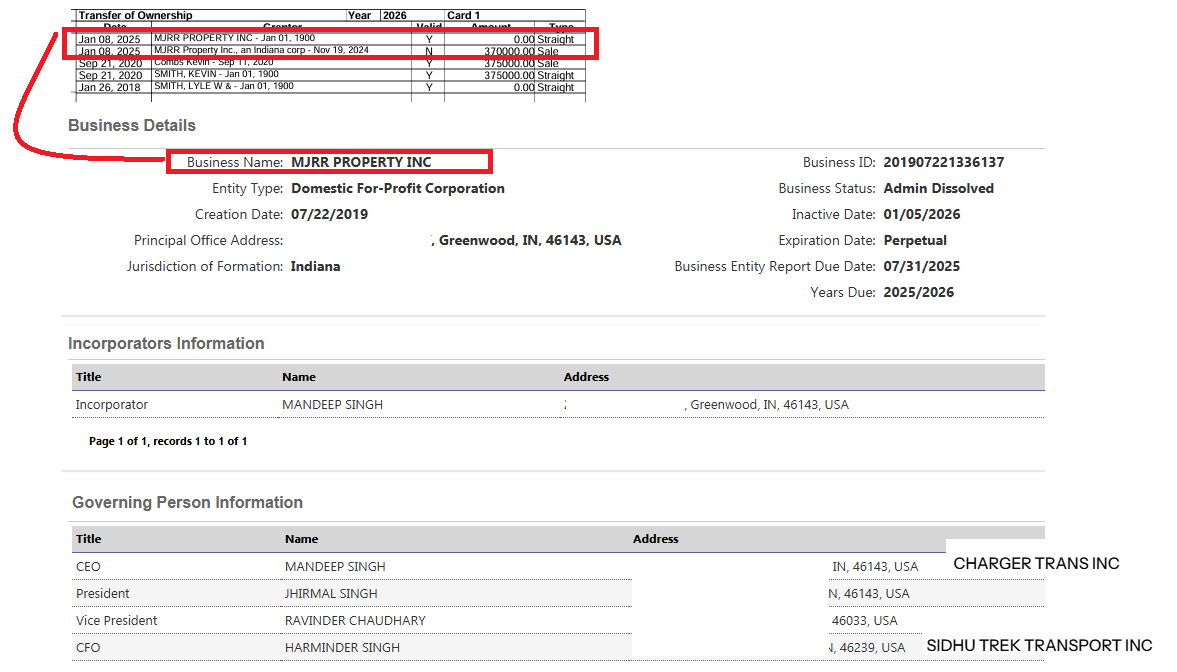Click CHARGER TRANS INC label
Screen dimensions: 1177x672
1036,564
